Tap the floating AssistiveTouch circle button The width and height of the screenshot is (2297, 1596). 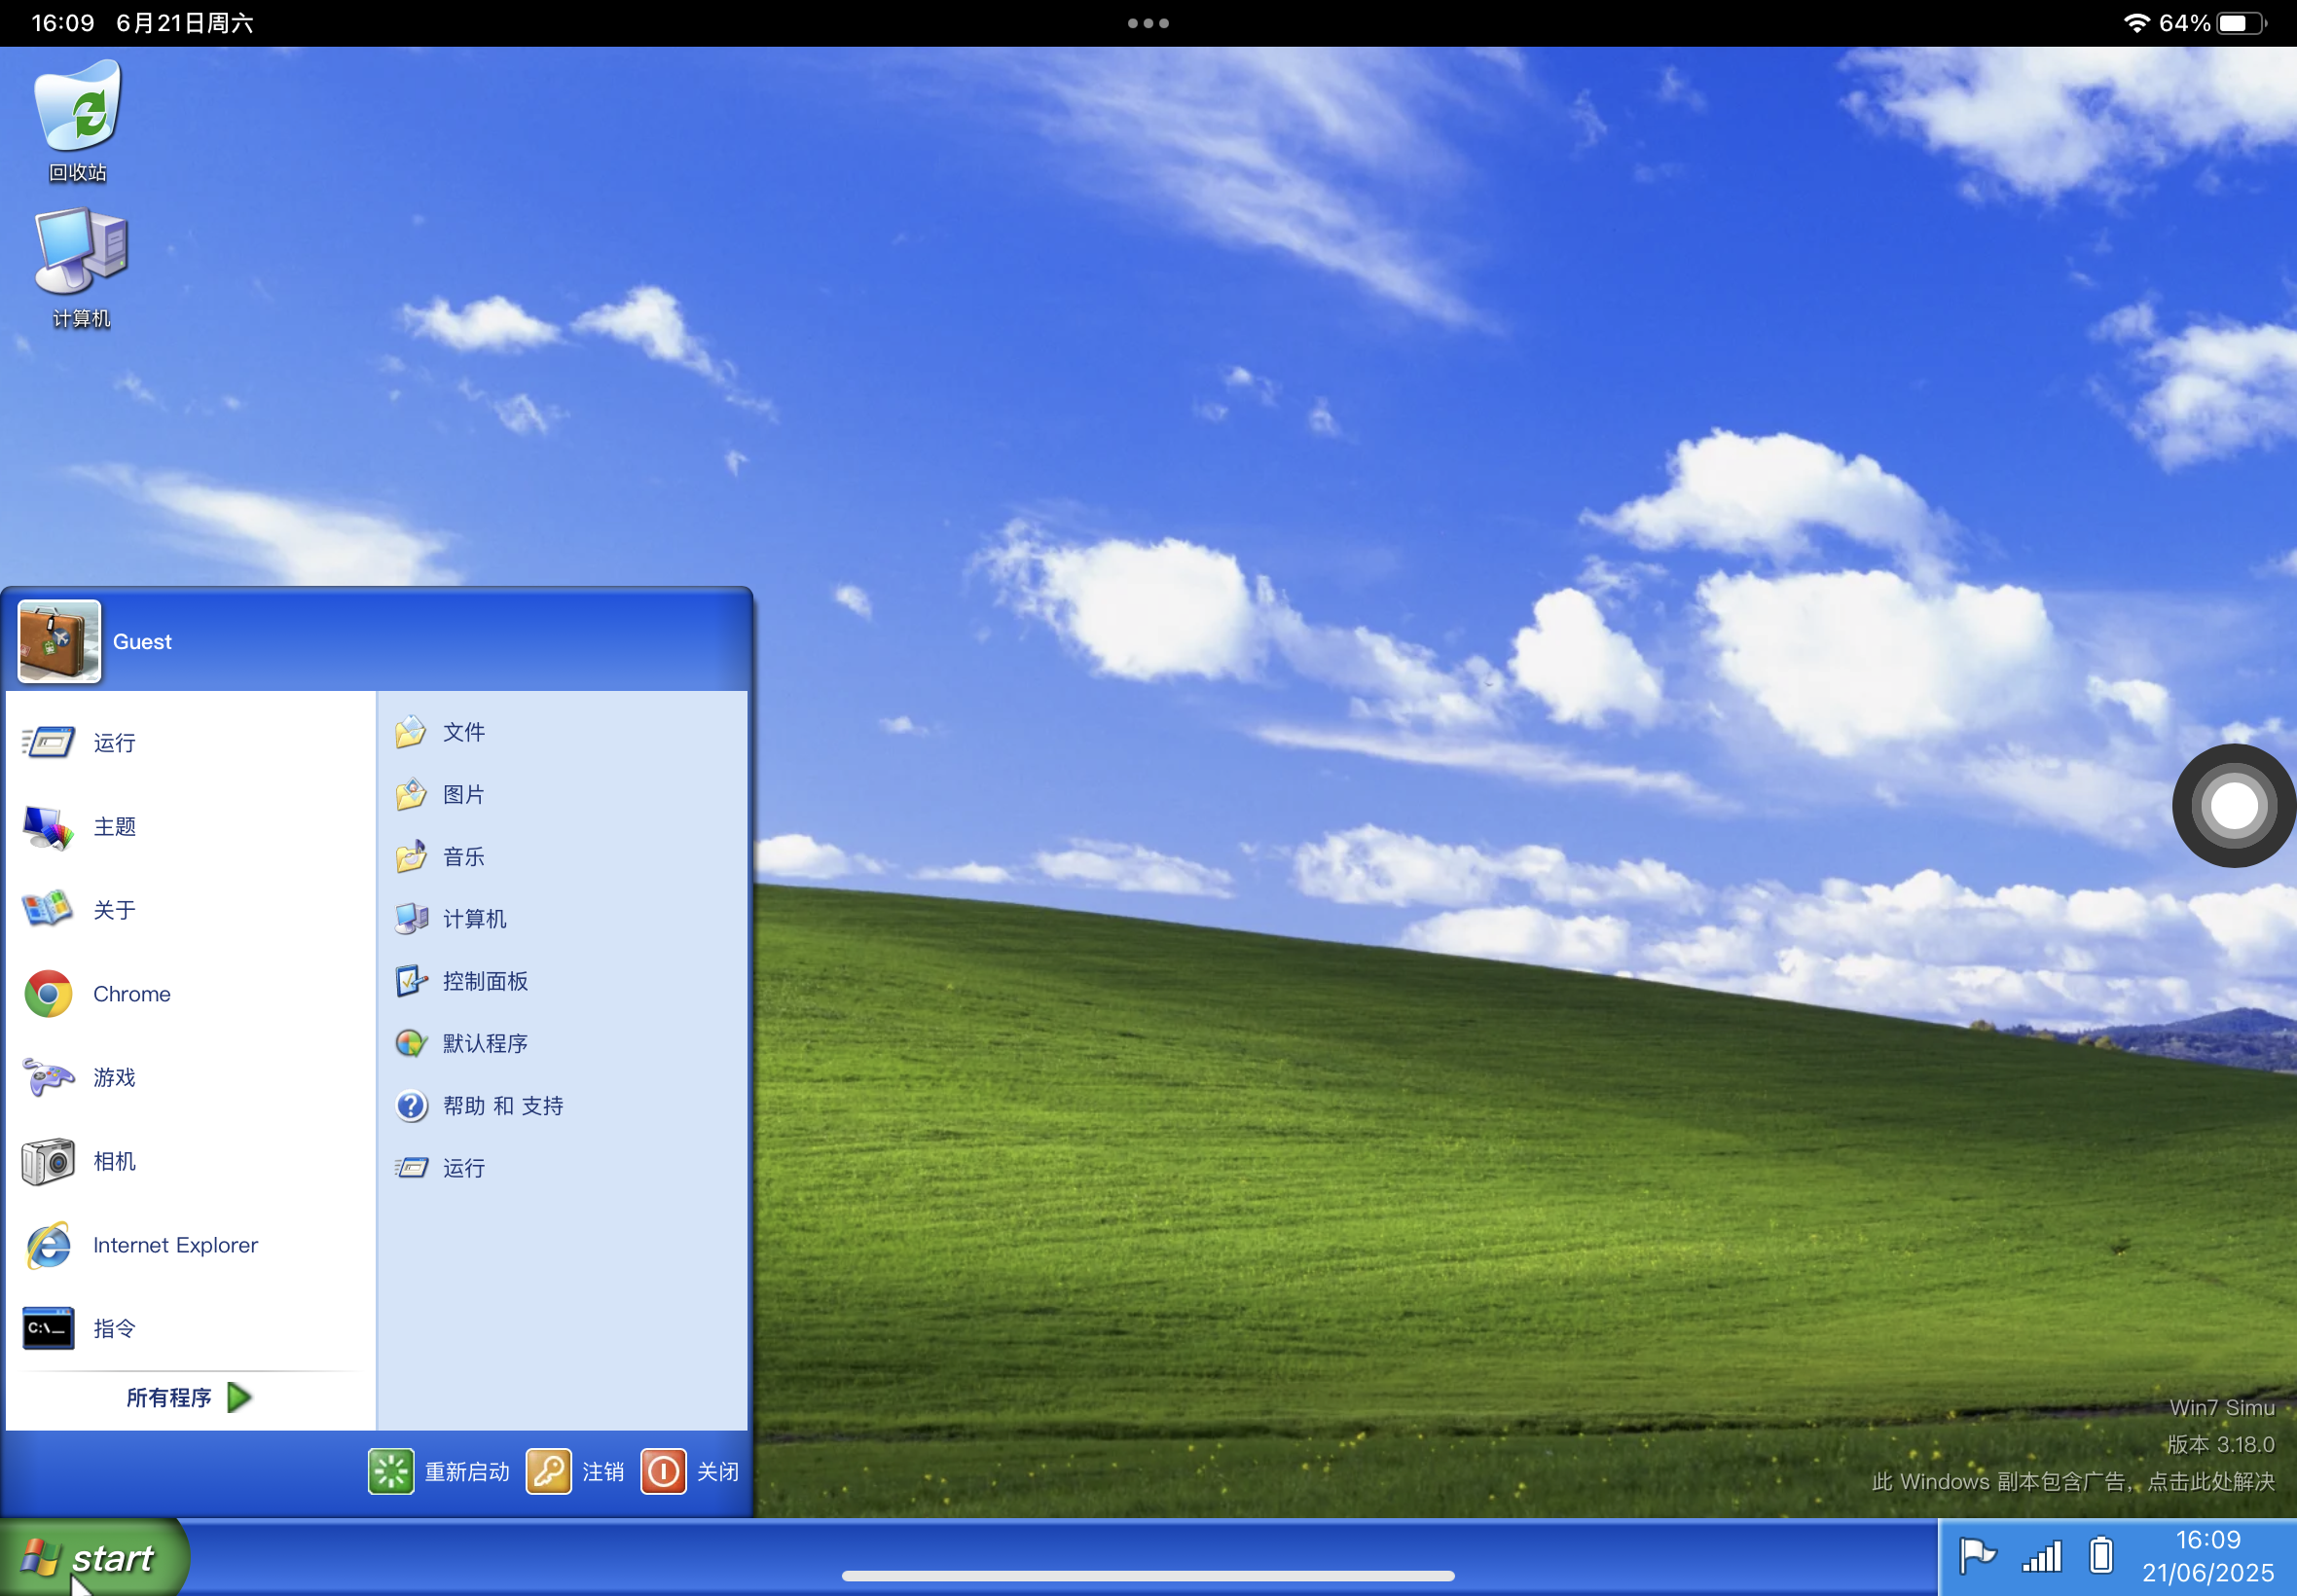pos(2234,805)
